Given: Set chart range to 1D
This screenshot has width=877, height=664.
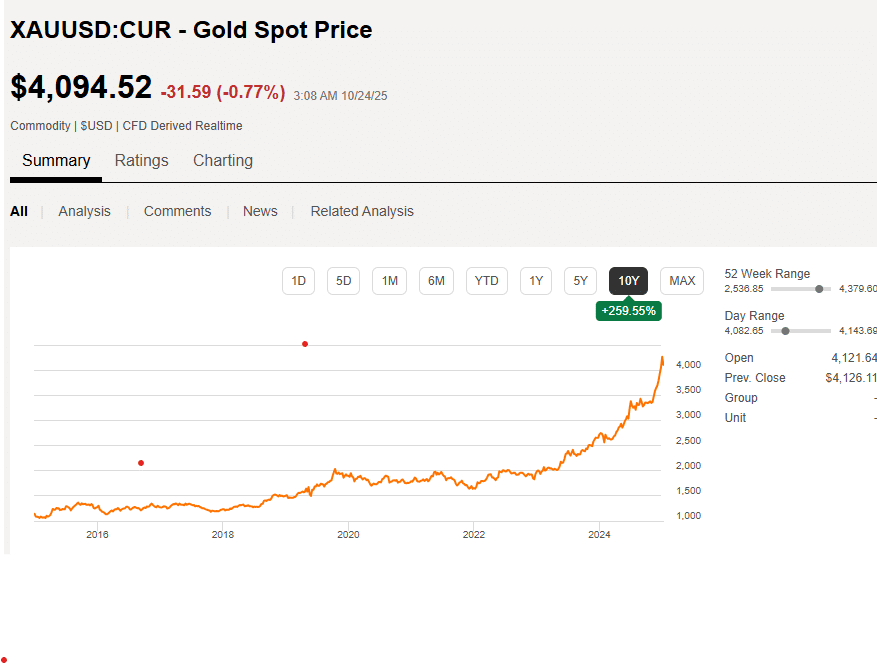Looking at the screenshot, I should coord(298,281).
